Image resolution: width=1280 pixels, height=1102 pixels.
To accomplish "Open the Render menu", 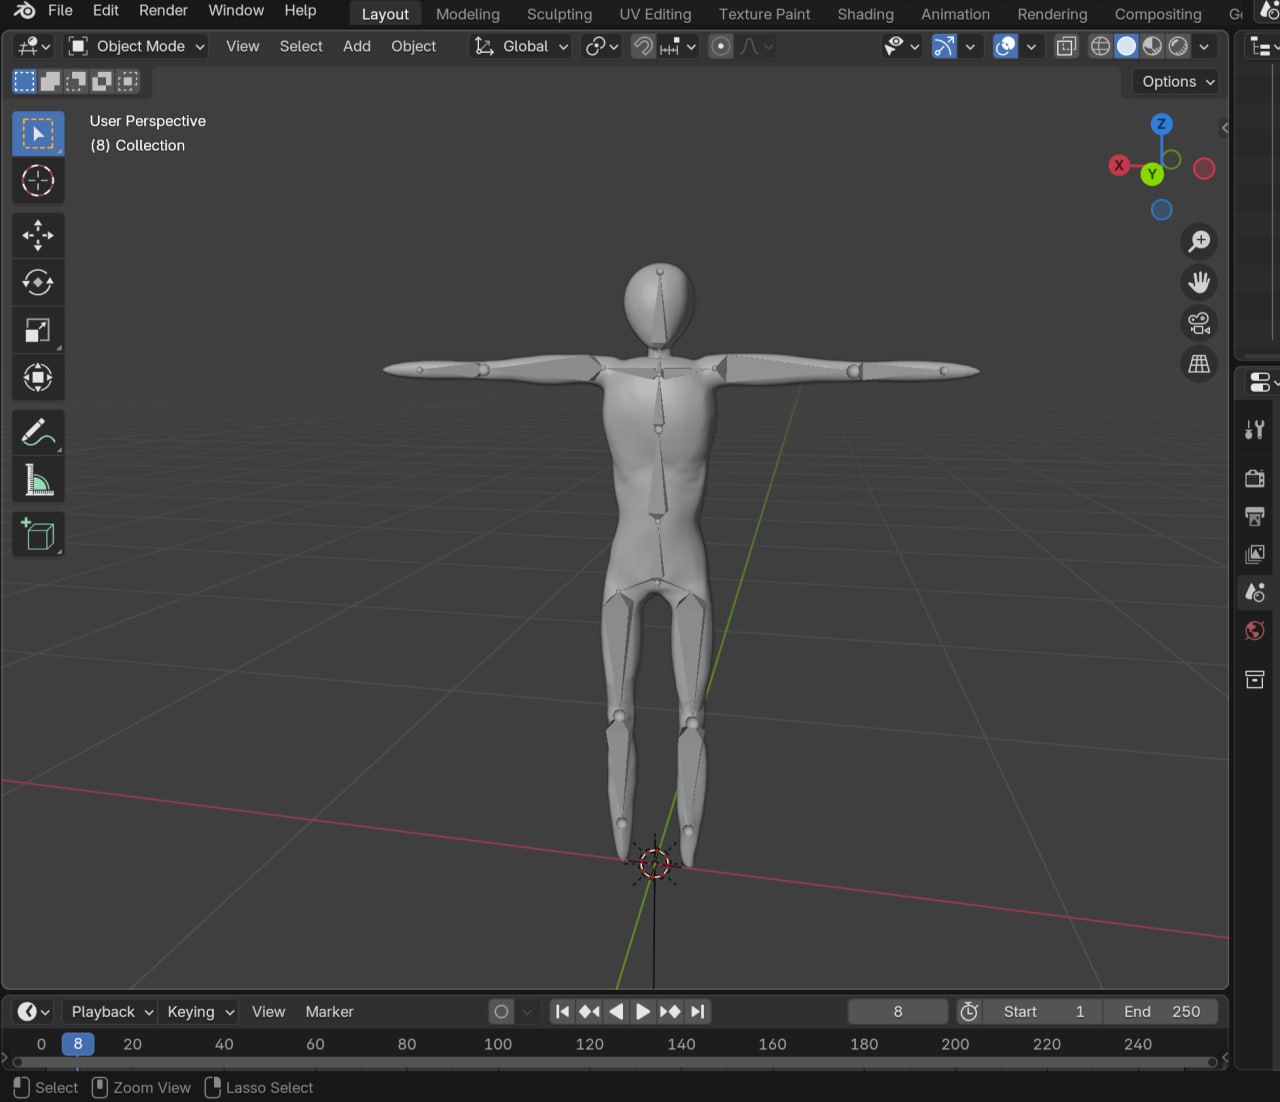I will [x=163, y=11].
